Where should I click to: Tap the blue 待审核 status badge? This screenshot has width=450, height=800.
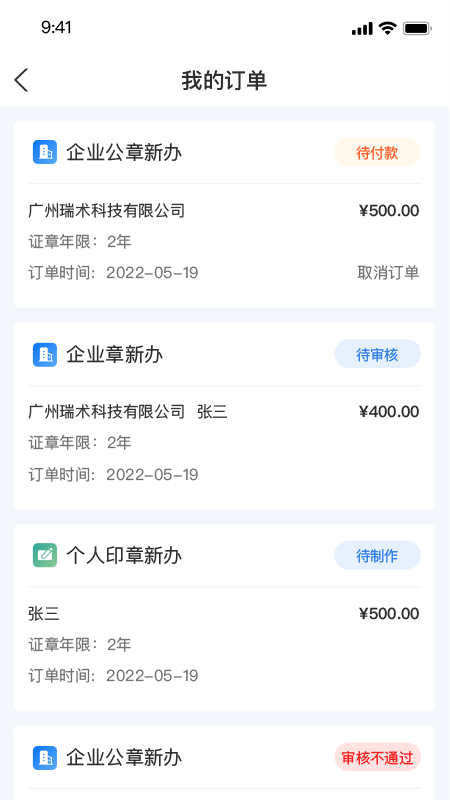(377, 354)
